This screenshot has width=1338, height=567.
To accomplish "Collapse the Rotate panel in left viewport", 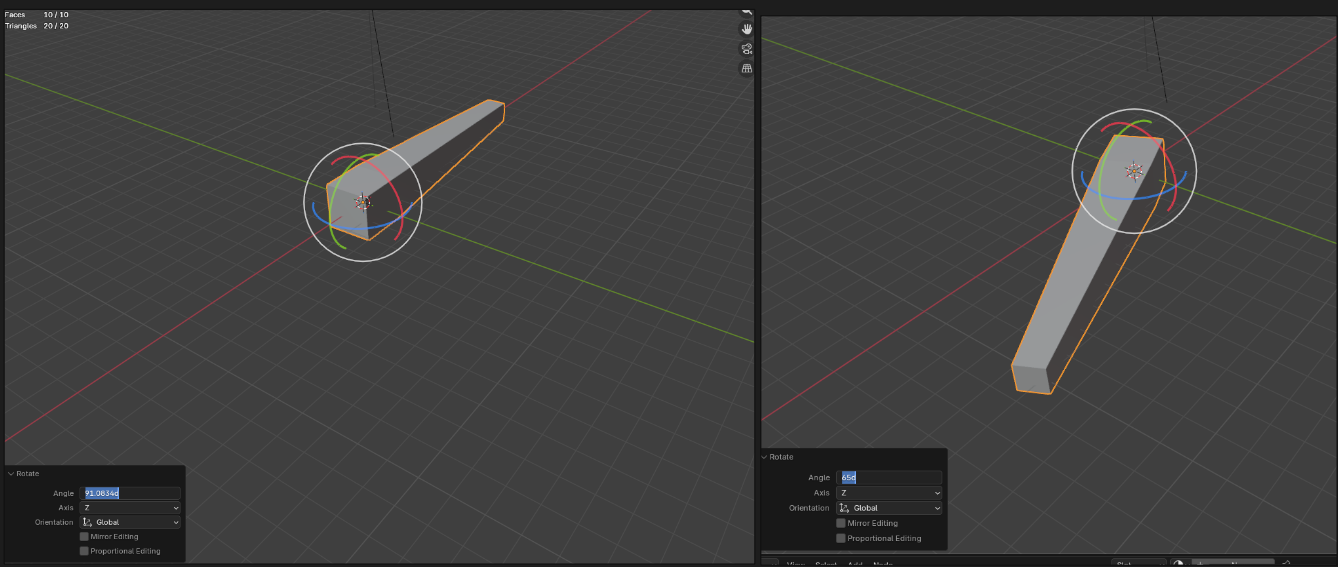I will pyautogui.click(x=11, y=473).
